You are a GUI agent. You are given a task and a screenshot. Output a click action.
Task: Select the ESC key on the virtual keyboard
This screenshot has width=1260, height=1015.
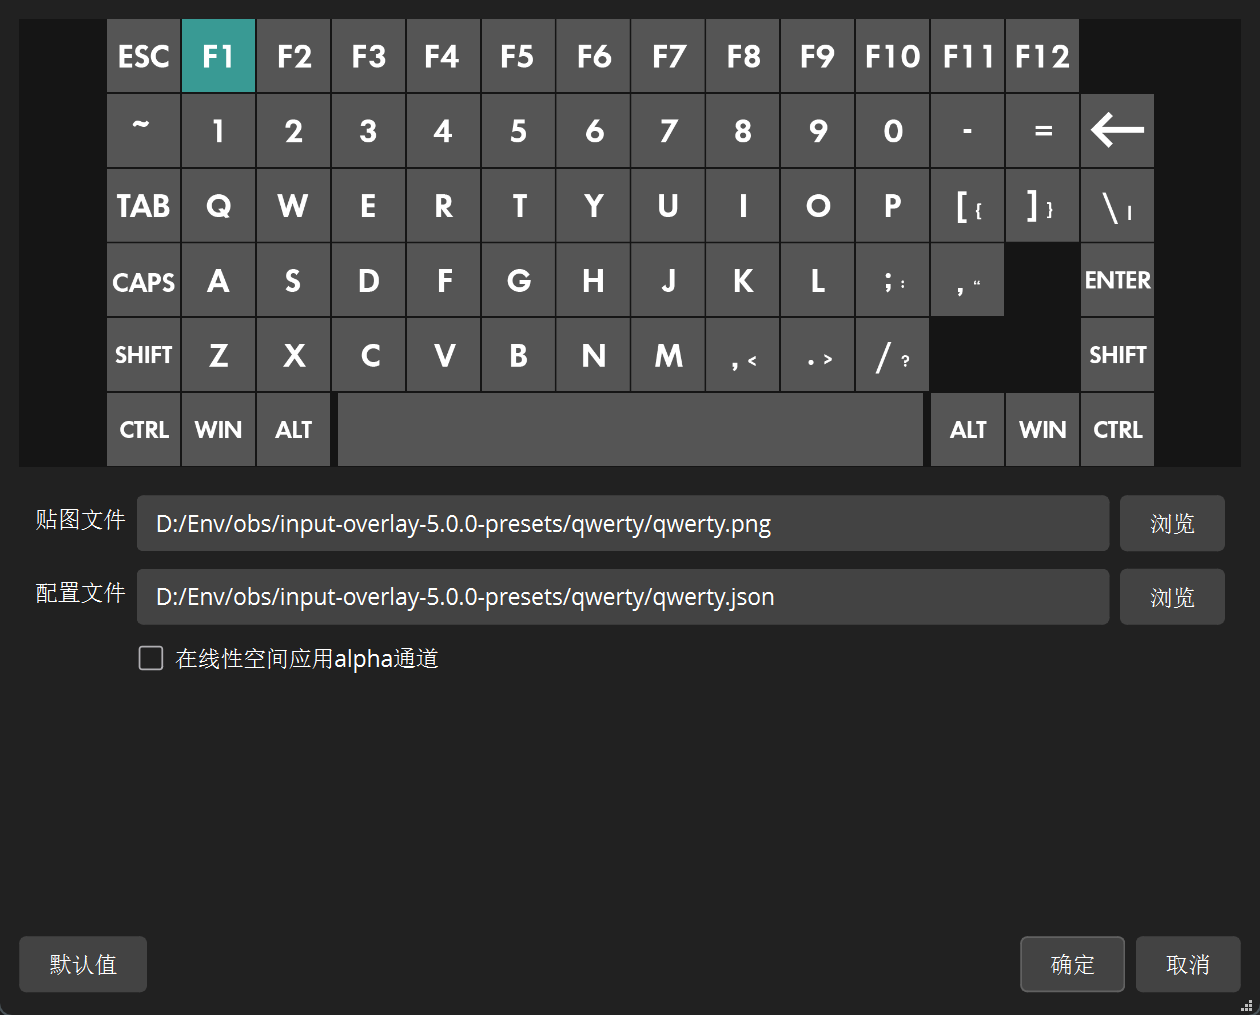point(143,56)
